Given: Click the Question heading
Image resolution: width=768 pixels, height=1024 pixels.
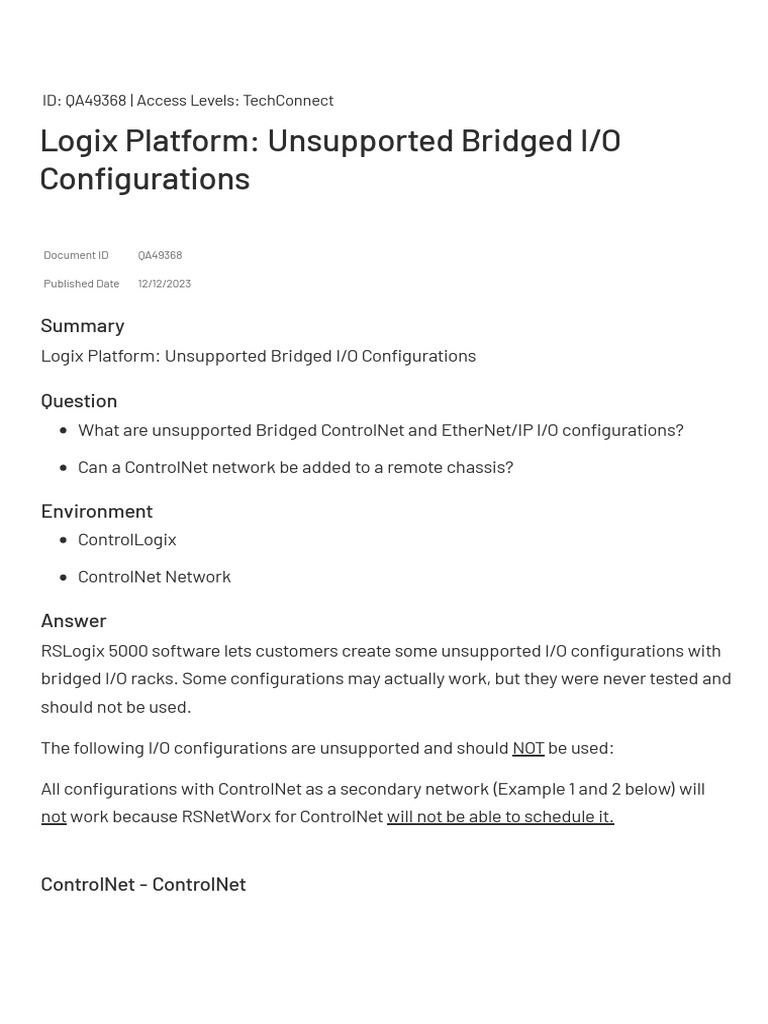Looking at the screenshot, I should tap(79, 401).
